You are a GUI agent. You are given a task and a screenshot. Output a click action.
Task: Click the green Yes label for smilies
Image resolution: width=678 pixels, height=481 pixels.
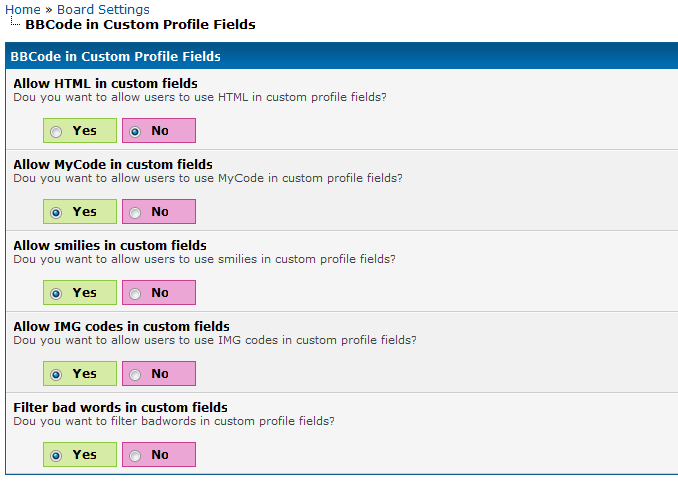point(85,293)
